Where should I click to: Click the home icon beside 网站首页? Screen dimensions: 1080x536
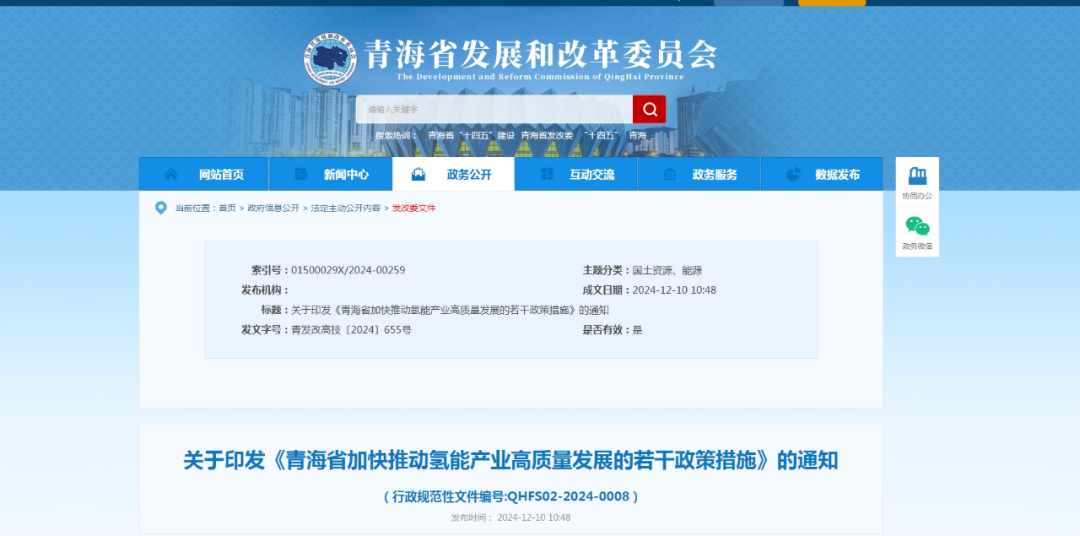point(172,174)
